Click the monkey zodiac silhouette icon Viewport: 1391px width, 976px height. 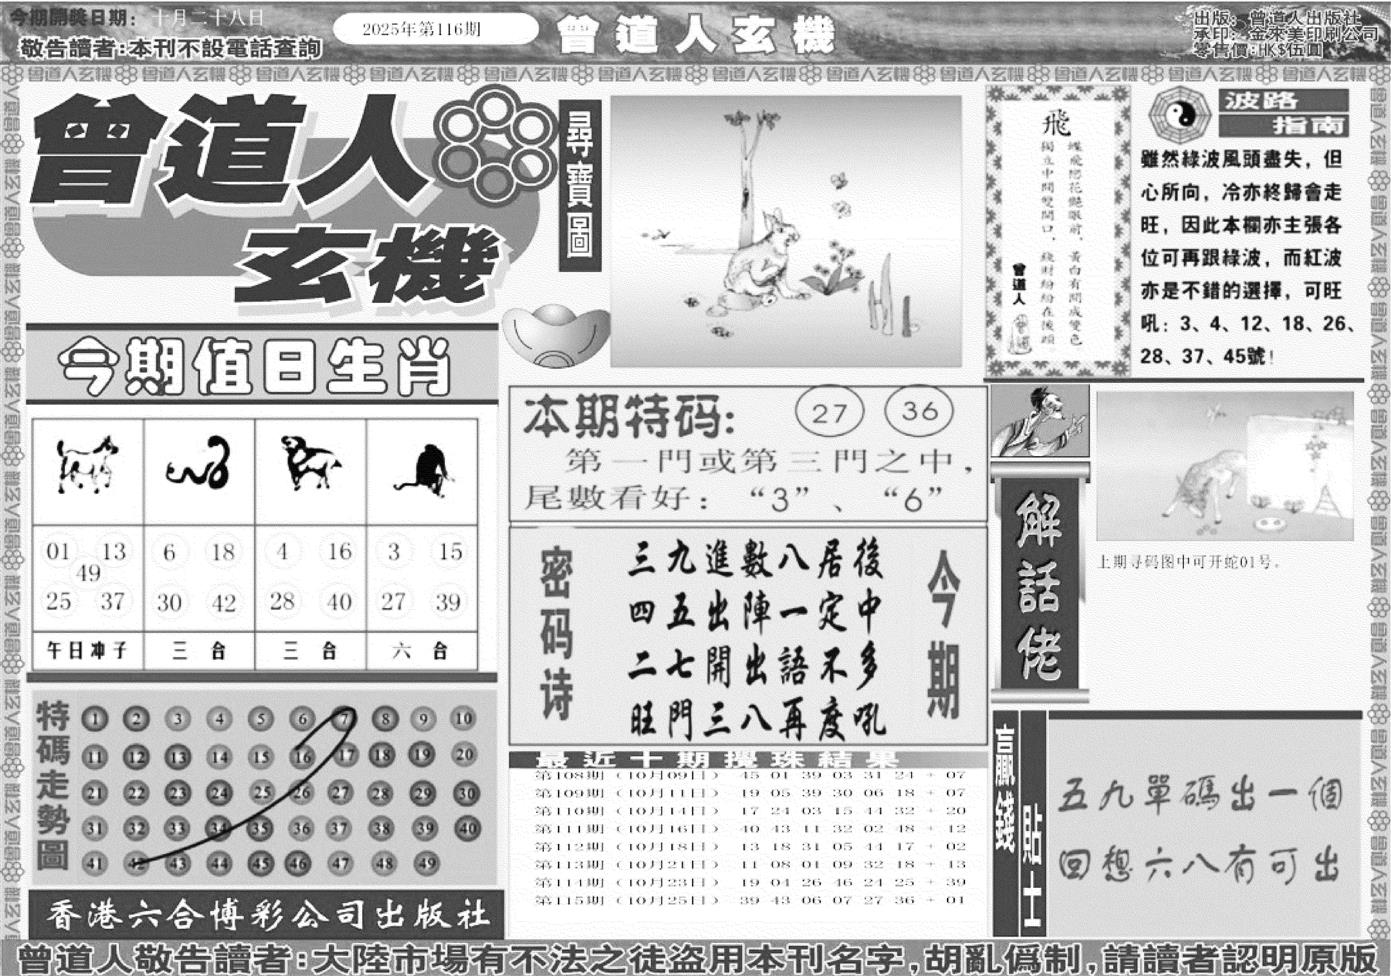[423, 468]
